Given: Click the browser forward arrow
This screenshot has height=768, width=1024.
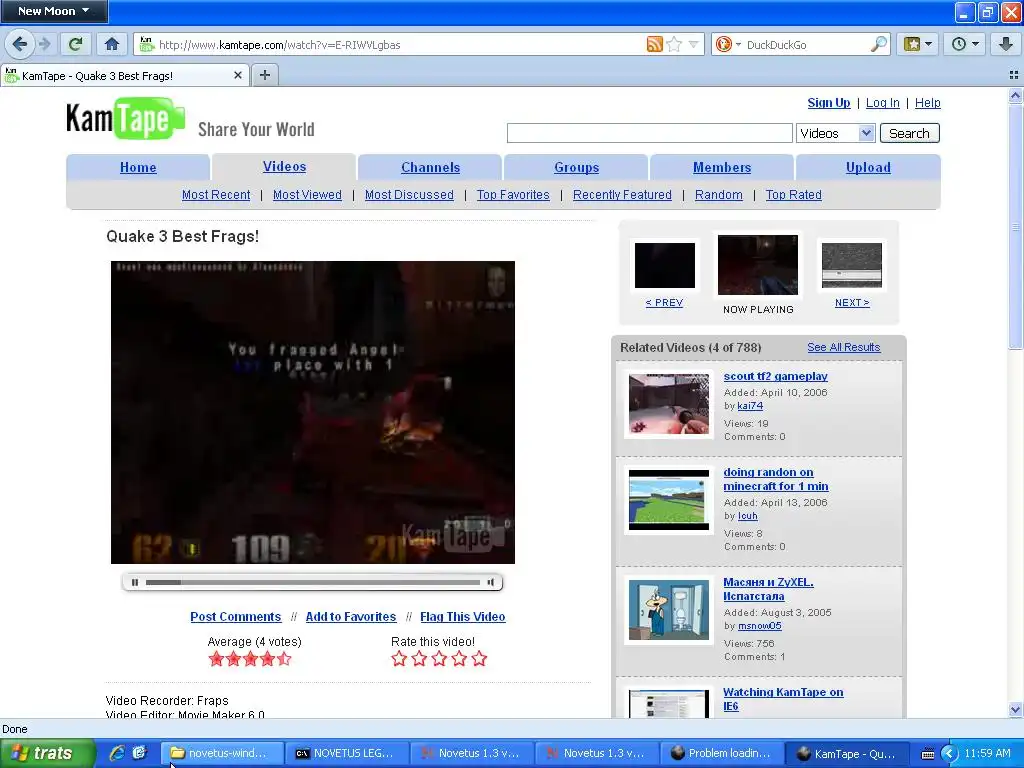Looking at the screenshot, I should 44,44.
